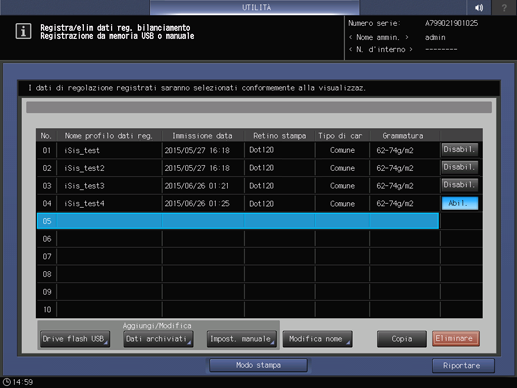Viewport: 517px width, 388px height.
Task: Click the date 2015/06/26 01:25
Action: click(197, 203)
